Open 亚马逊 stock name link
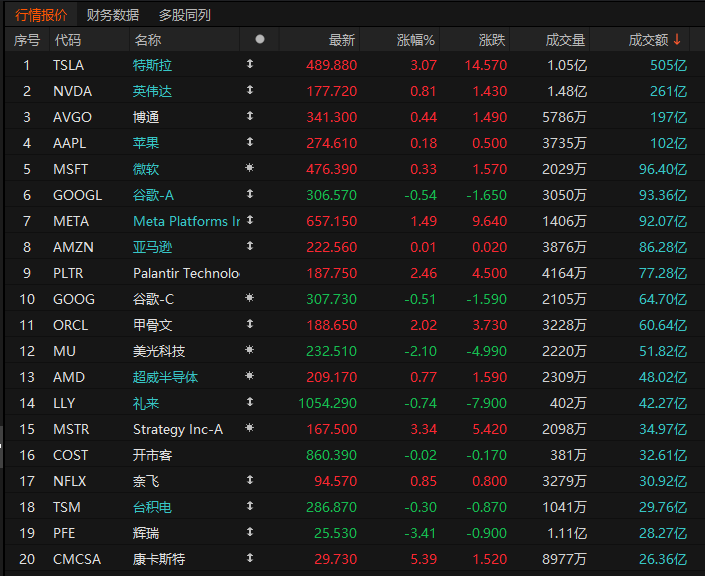The height and width of the screenshot is (576, 705). (x=152, y=247)
